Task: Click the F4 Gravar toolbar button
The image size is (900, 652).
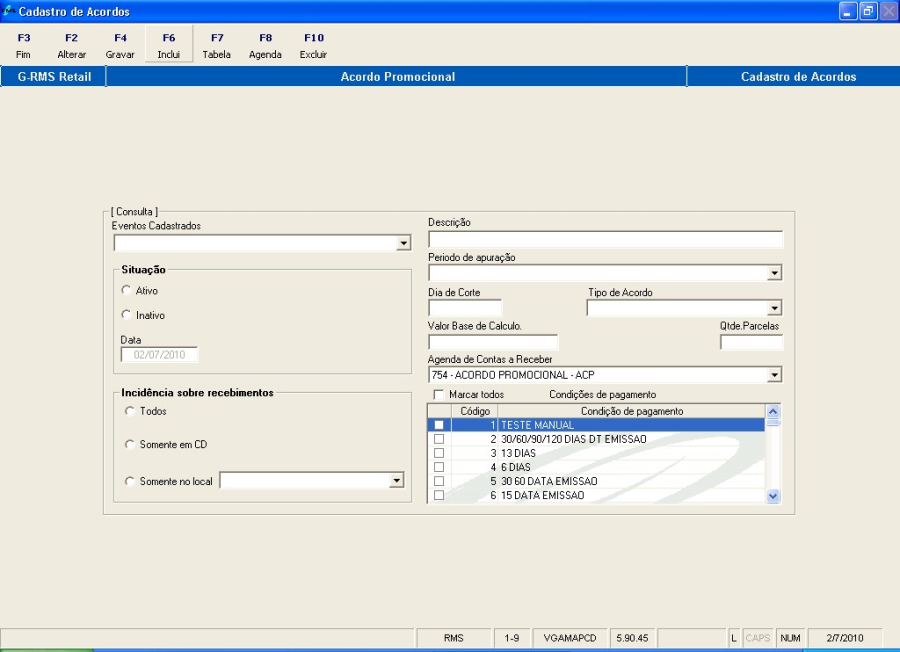Action: pos(120,45)
